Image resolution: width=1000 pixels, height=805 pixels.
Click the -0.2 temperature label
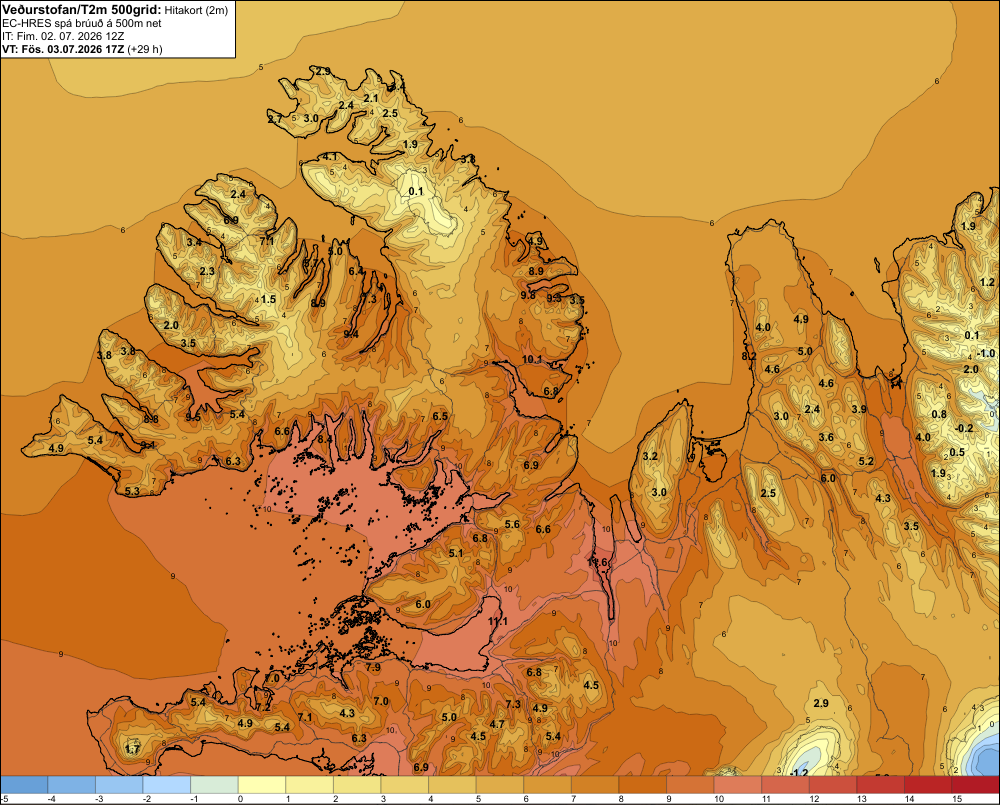tap(964, 428)
